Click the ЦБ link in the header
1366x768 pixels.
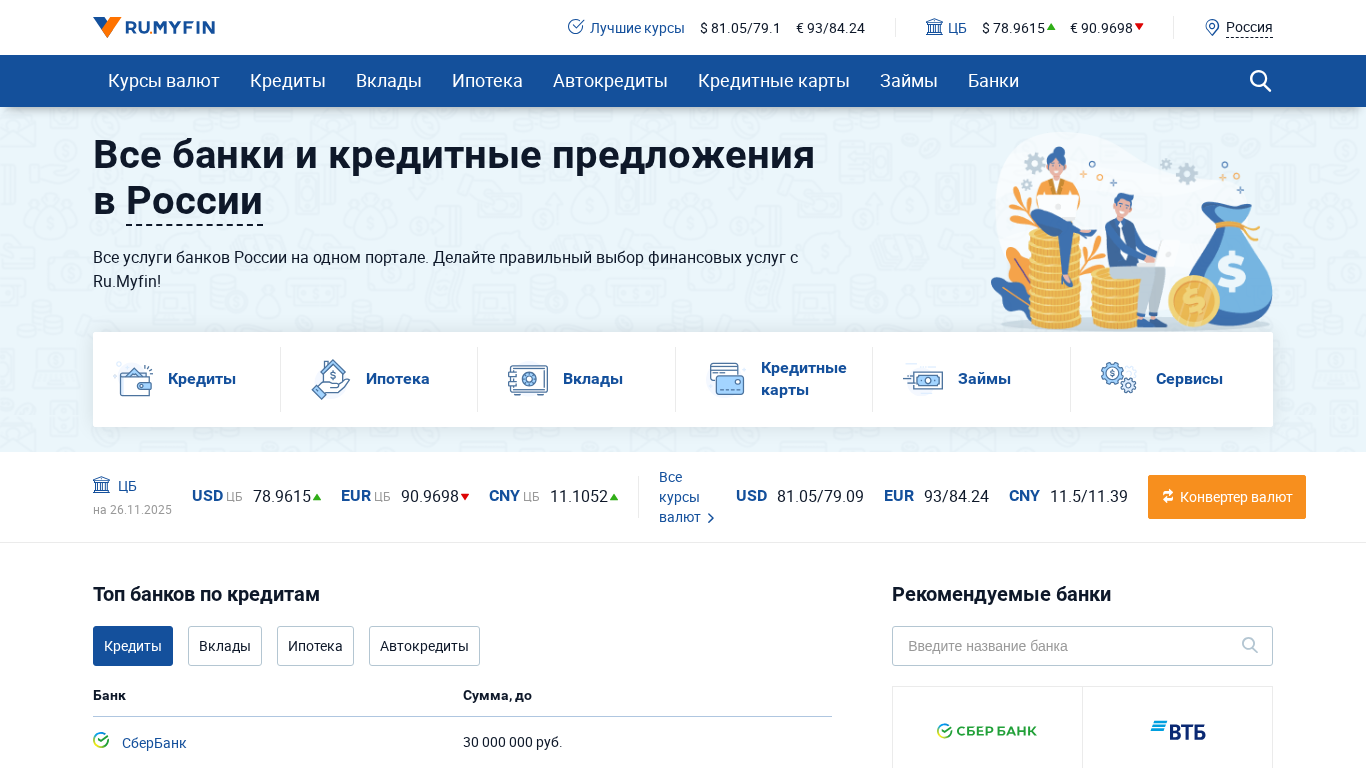[957, 28]
